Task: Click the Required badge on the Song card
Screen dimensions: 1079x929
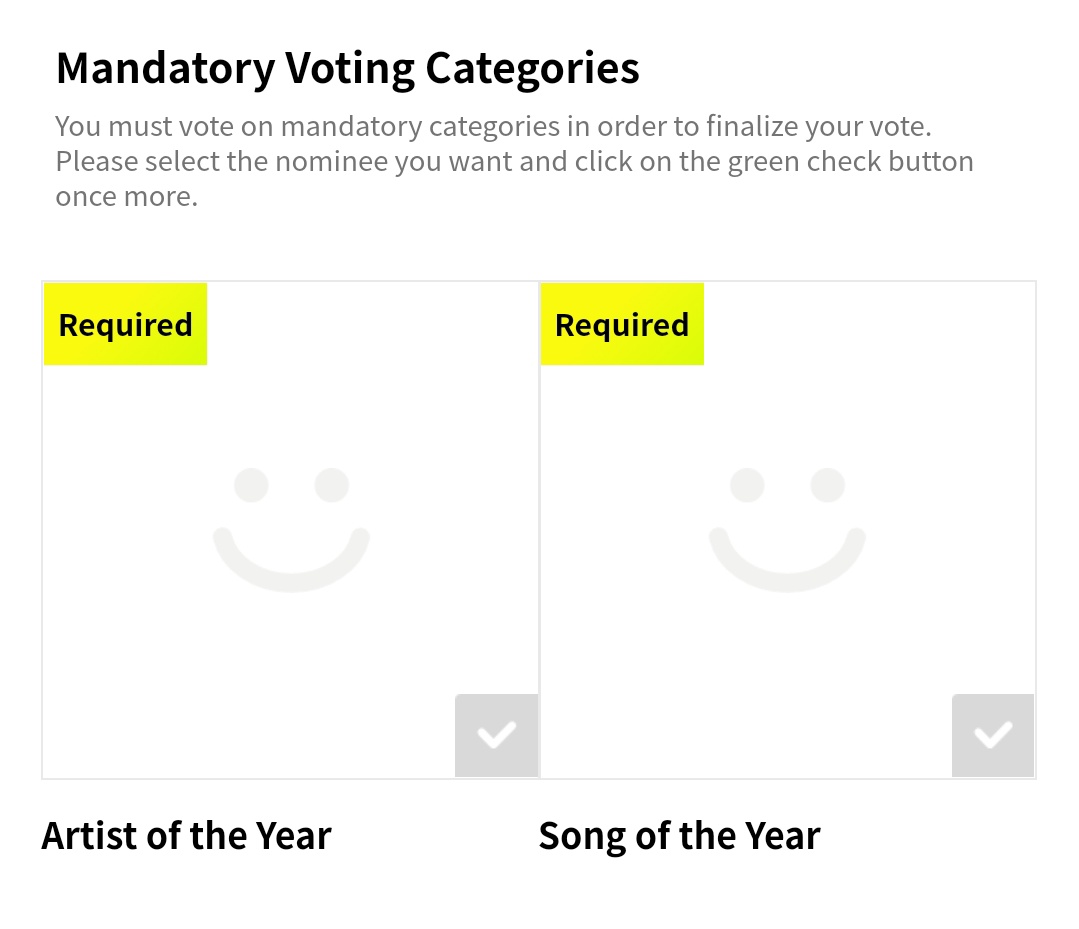Action: [622, 324]
